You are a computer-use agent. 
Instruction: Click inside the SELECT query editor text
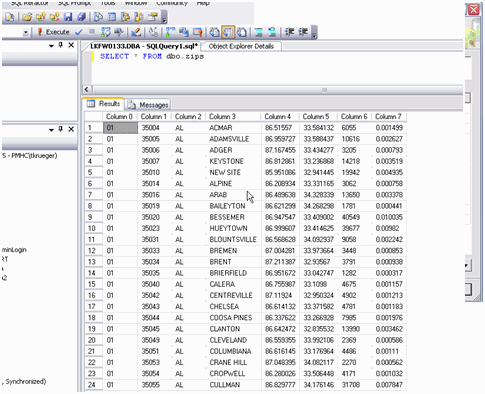click(x=152, y=56)
